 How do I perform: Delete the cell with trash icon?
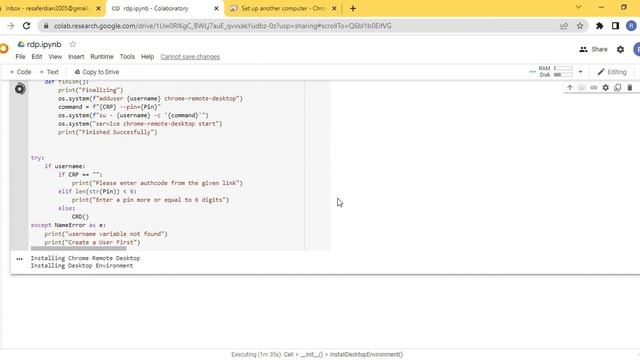click(630, 87)
